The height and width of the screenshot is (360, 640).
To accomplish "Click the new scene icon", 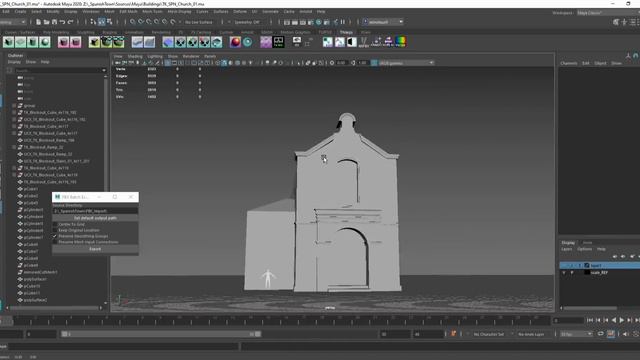I will click(x=38, y=22).
